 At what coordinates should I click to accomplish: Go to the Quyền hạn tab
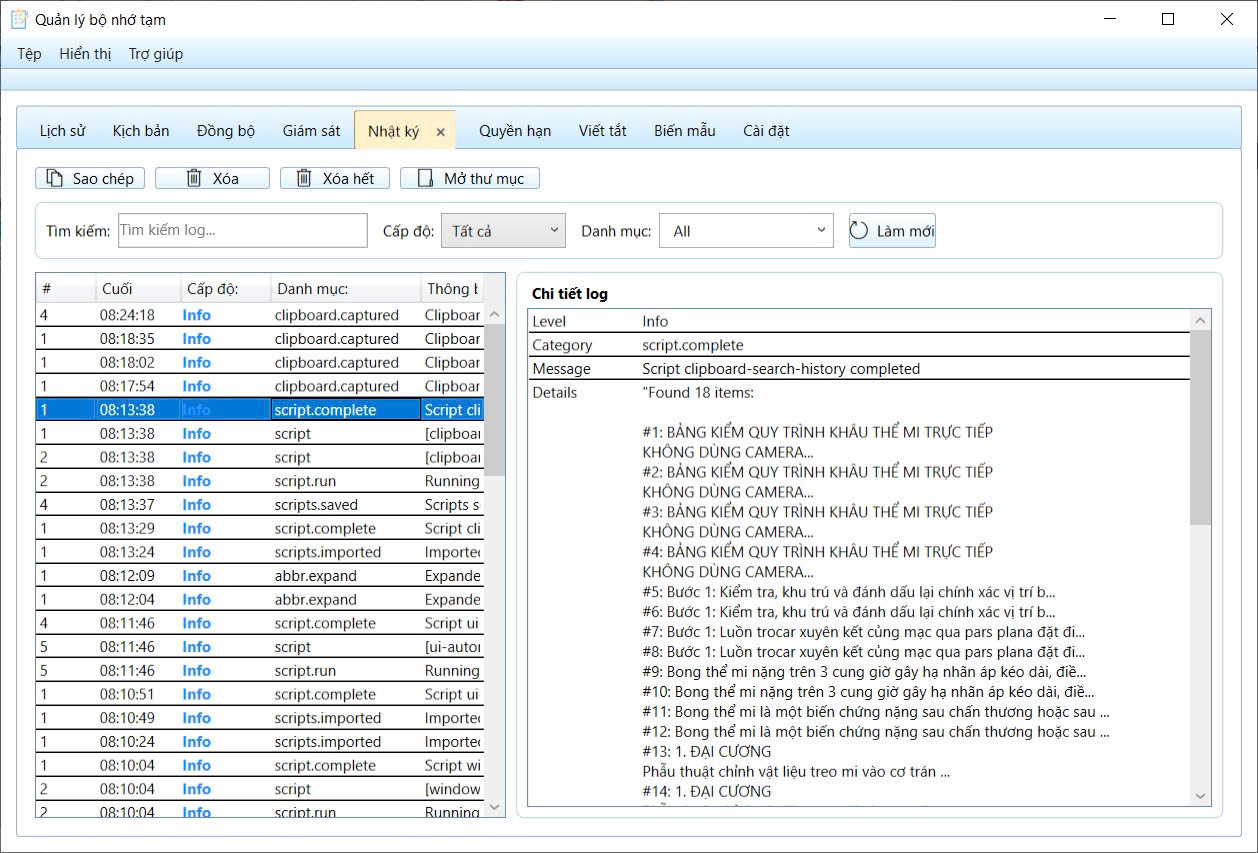515,131
